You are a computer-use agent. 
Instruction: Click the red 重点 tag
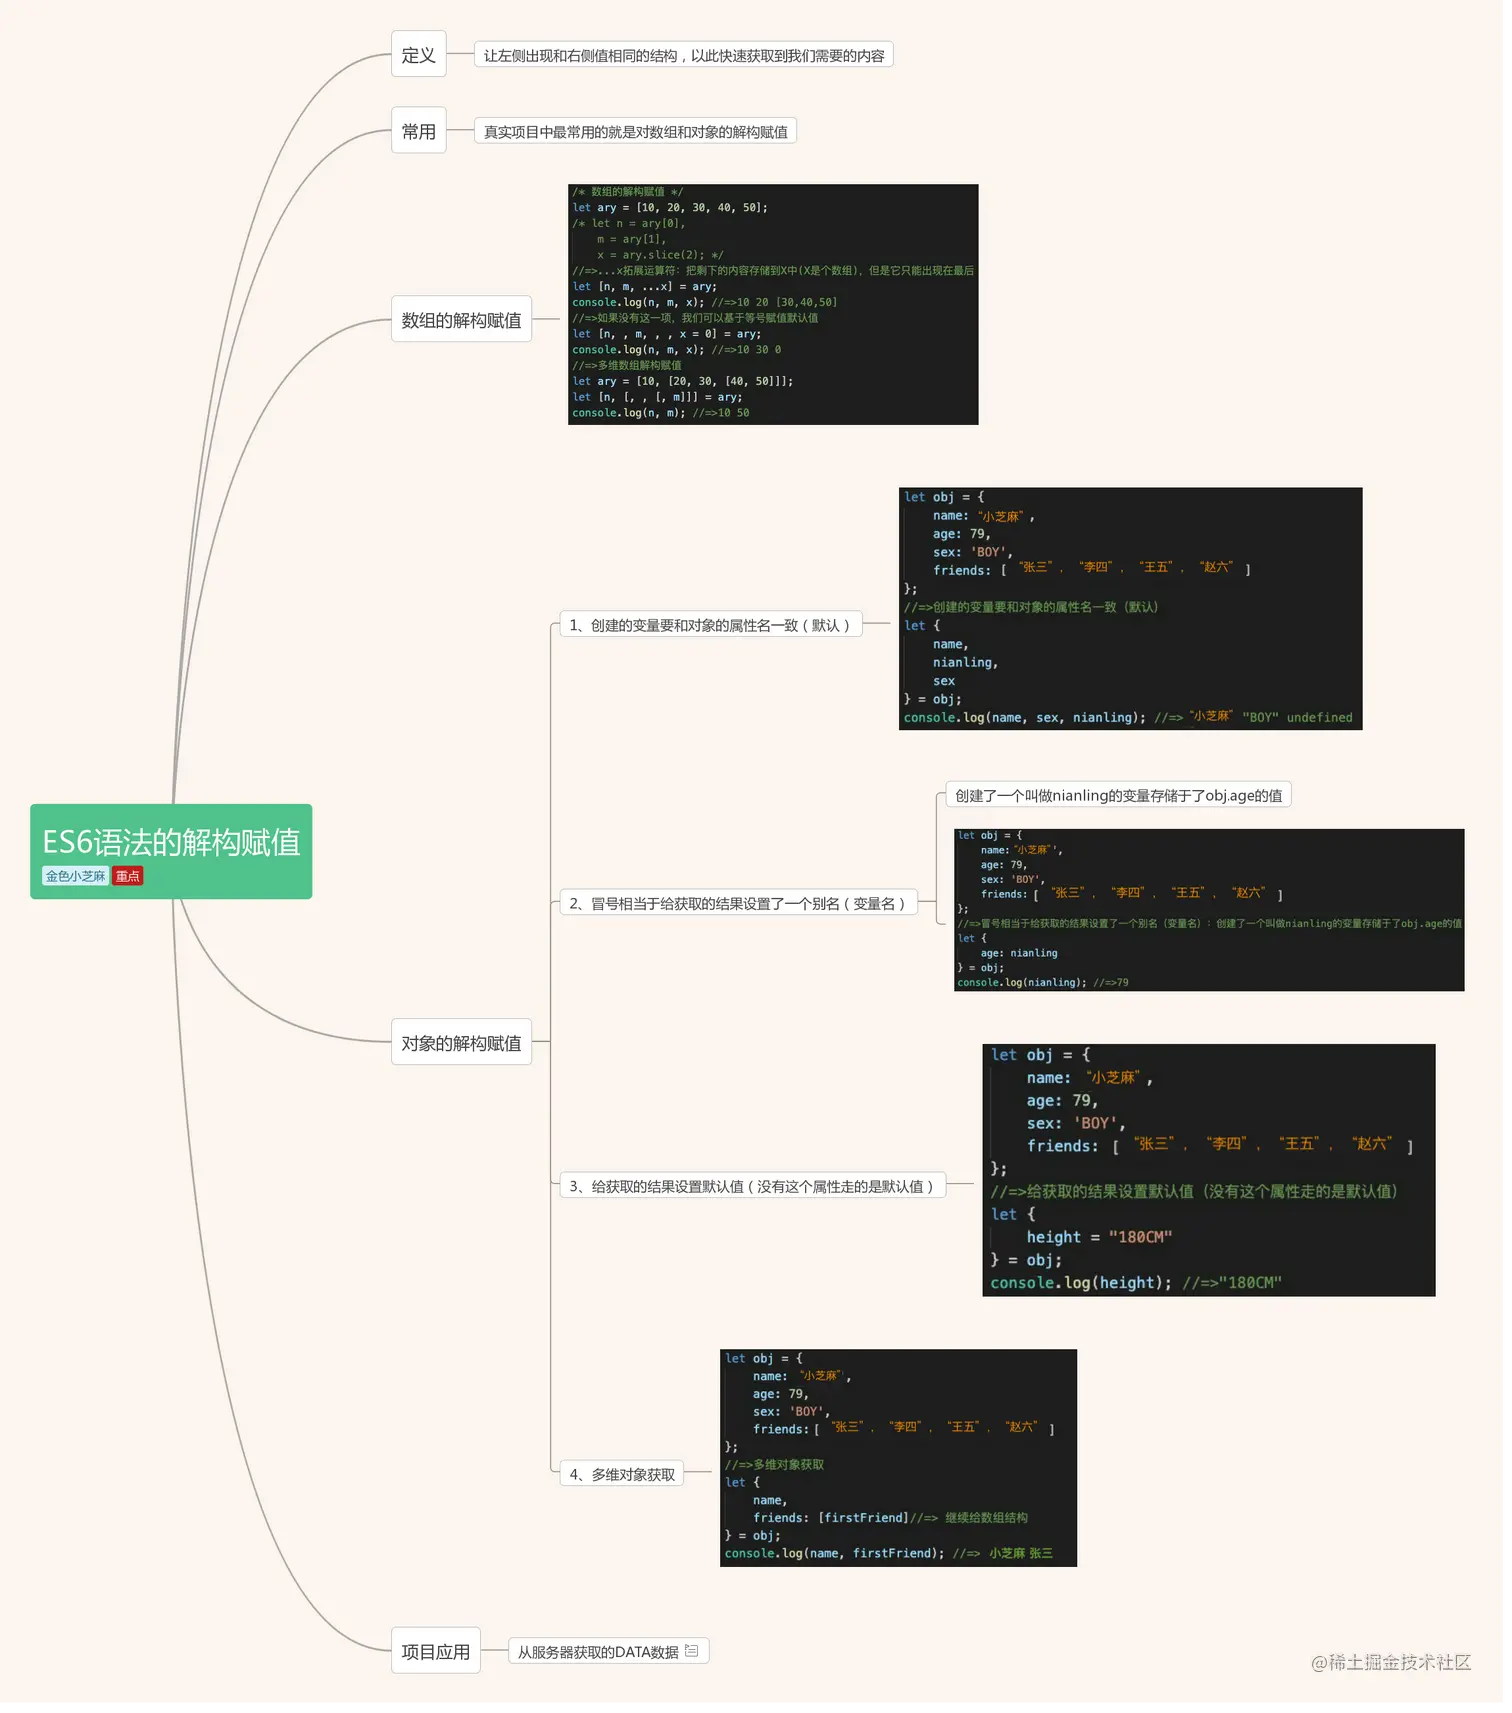click(x=128, y=876)
